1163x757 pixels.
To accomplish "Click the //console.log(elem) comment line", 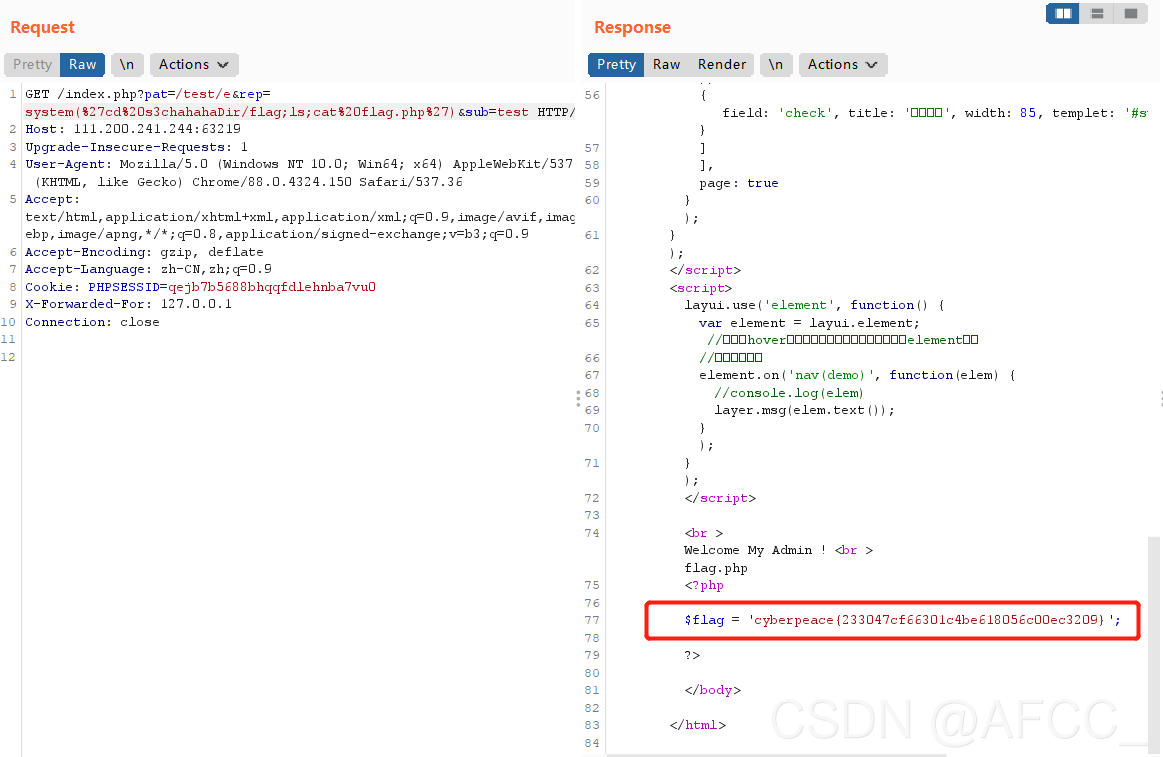I will coord(788,393).
